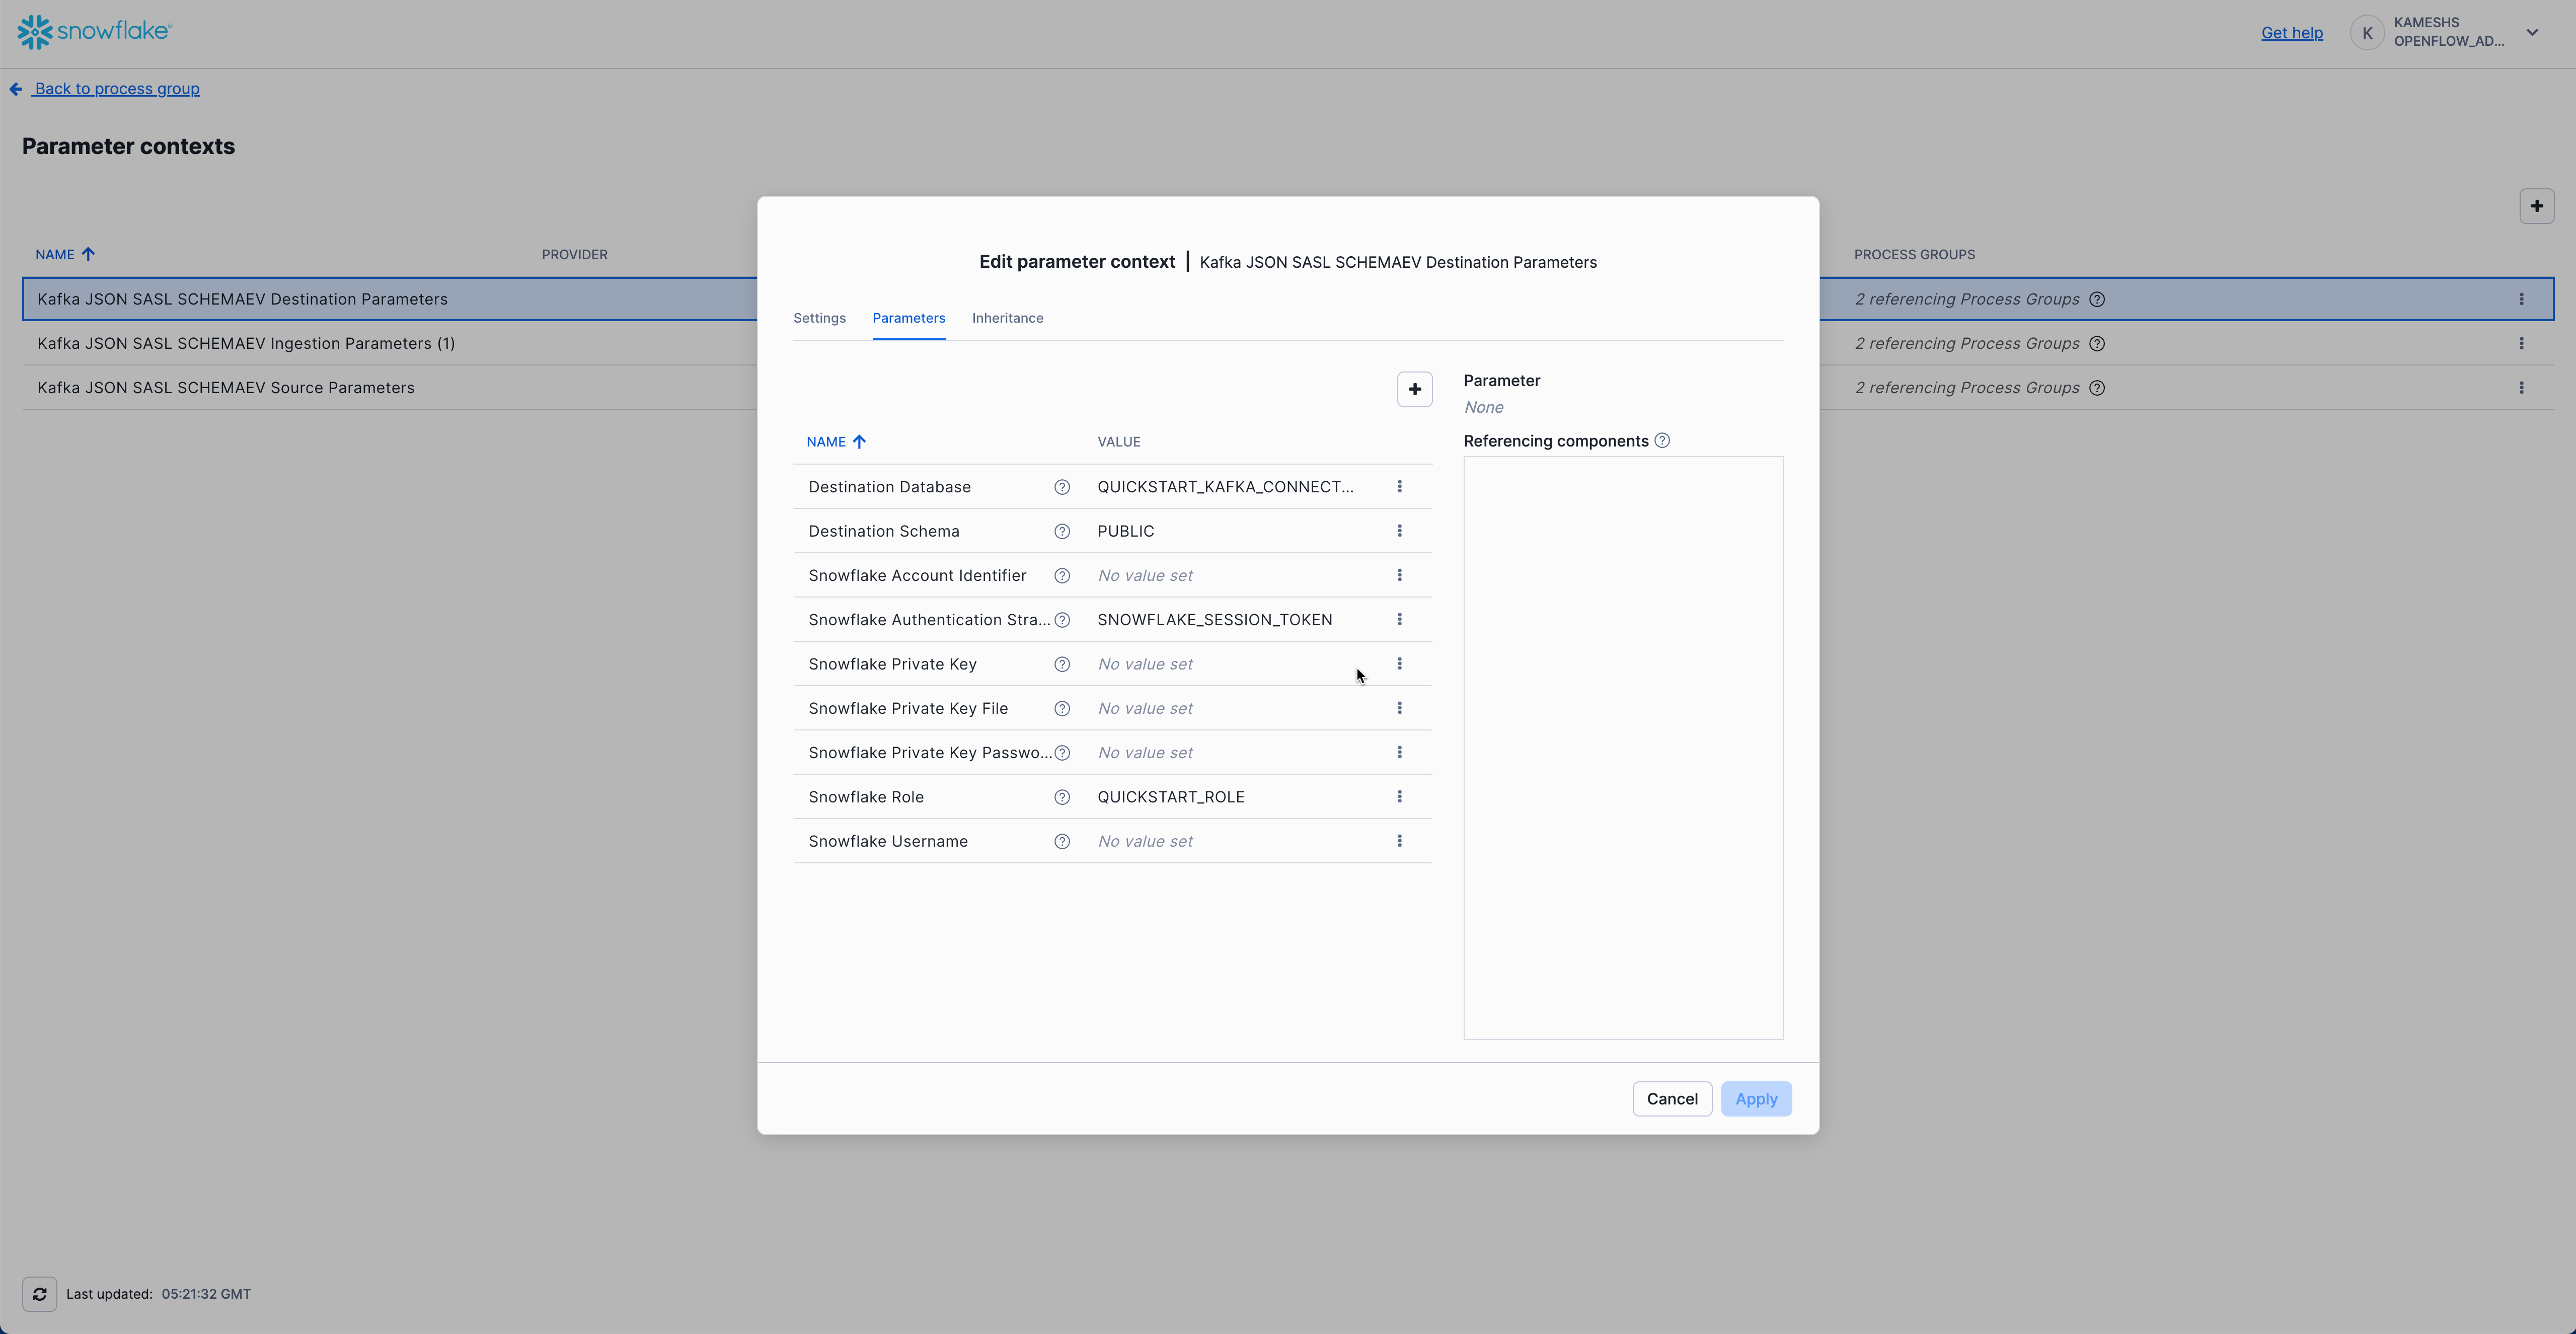This screenshot has height=1334, width=2576.
Task: Click the help icon beside Referencing components
Action: [1662, 440]
